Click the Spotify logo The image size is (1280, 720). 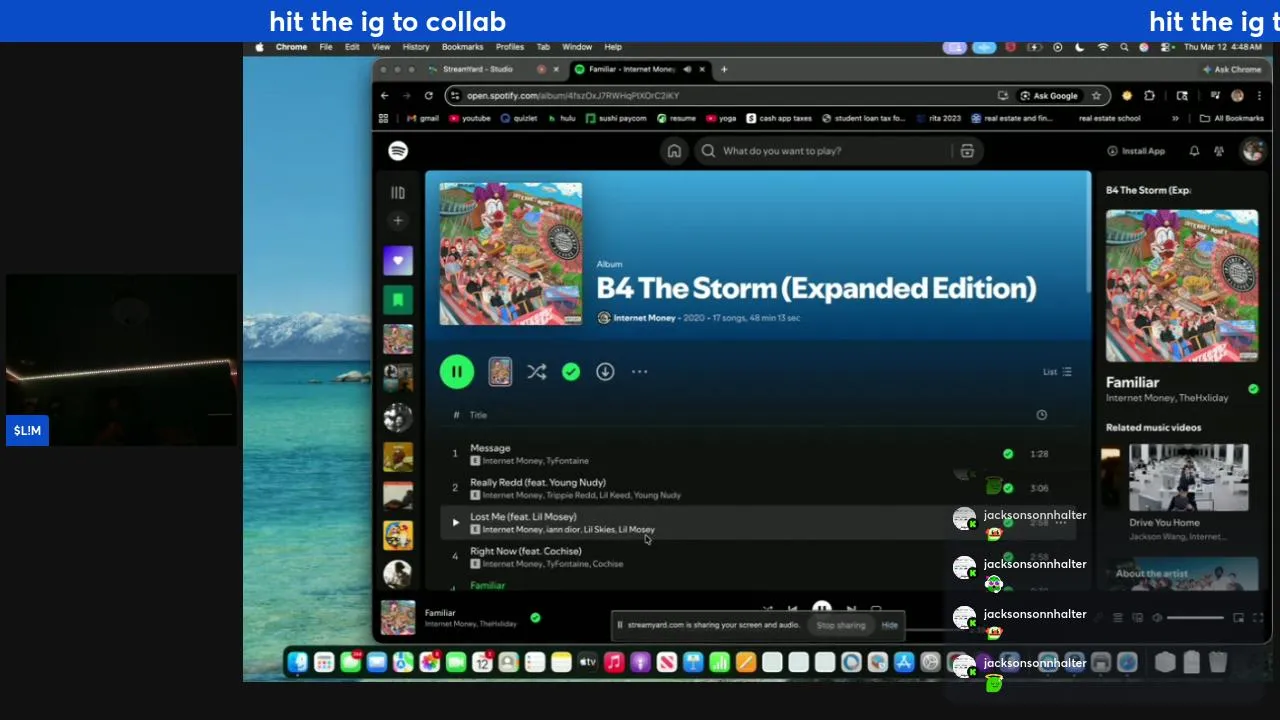pos(398,151)
